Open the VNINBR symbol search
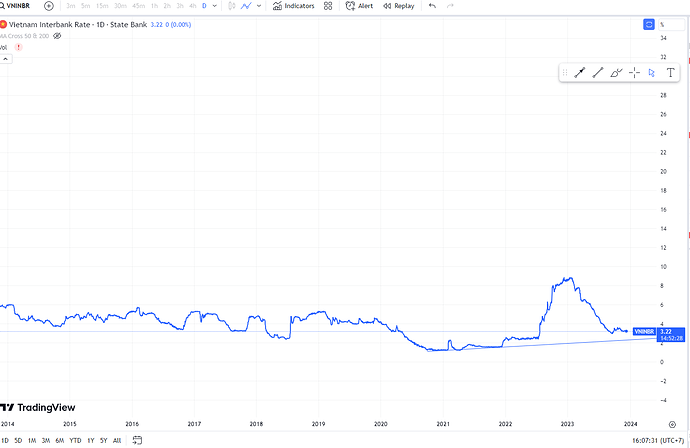This screenshot has width=690, height=448. click(15, 6)
